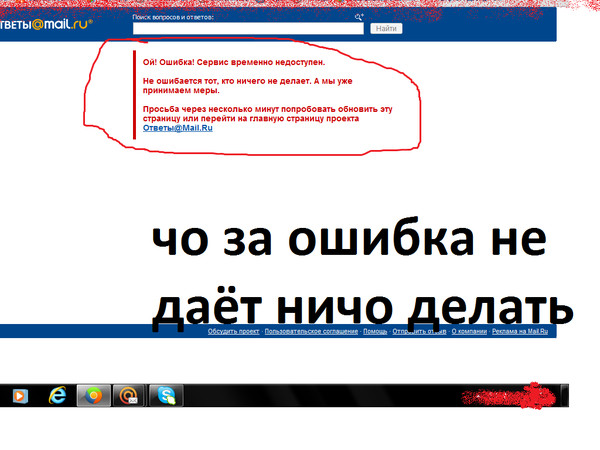Open Mail.Ru Agent from taskbar
600x450 pixels.
click(x=127, y=395)
